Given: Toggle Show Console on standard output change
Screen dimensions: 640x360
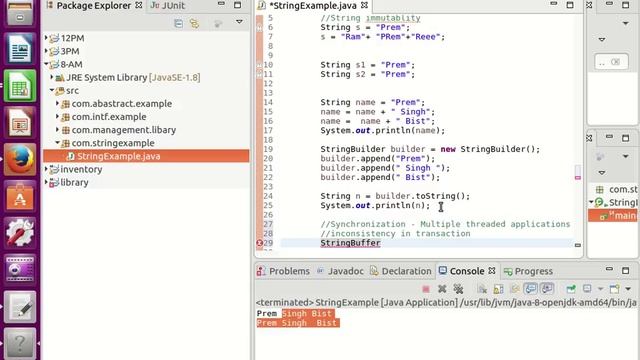Looking at the screenshot, I should coord(531,289).
